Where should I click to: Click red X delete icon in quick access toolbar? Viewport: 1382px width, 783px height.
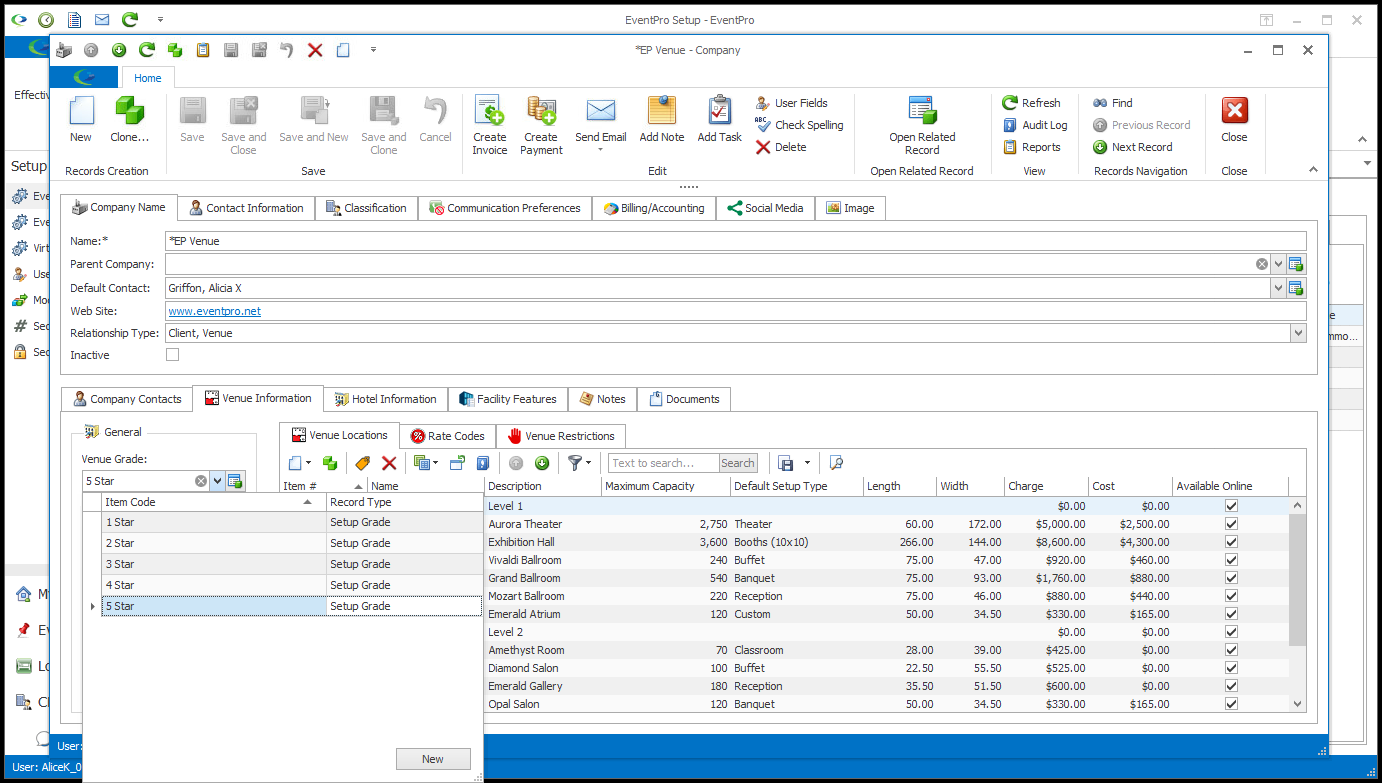click(315, 50)
